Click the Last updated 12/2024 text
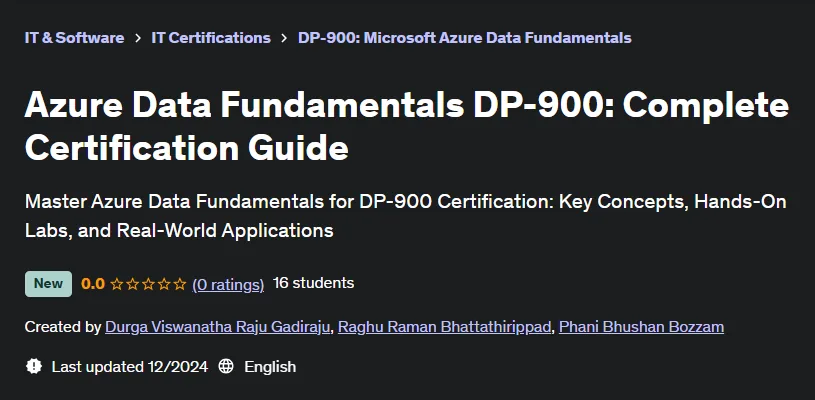This screenshot has width=815, height=400. click(130, 367)
